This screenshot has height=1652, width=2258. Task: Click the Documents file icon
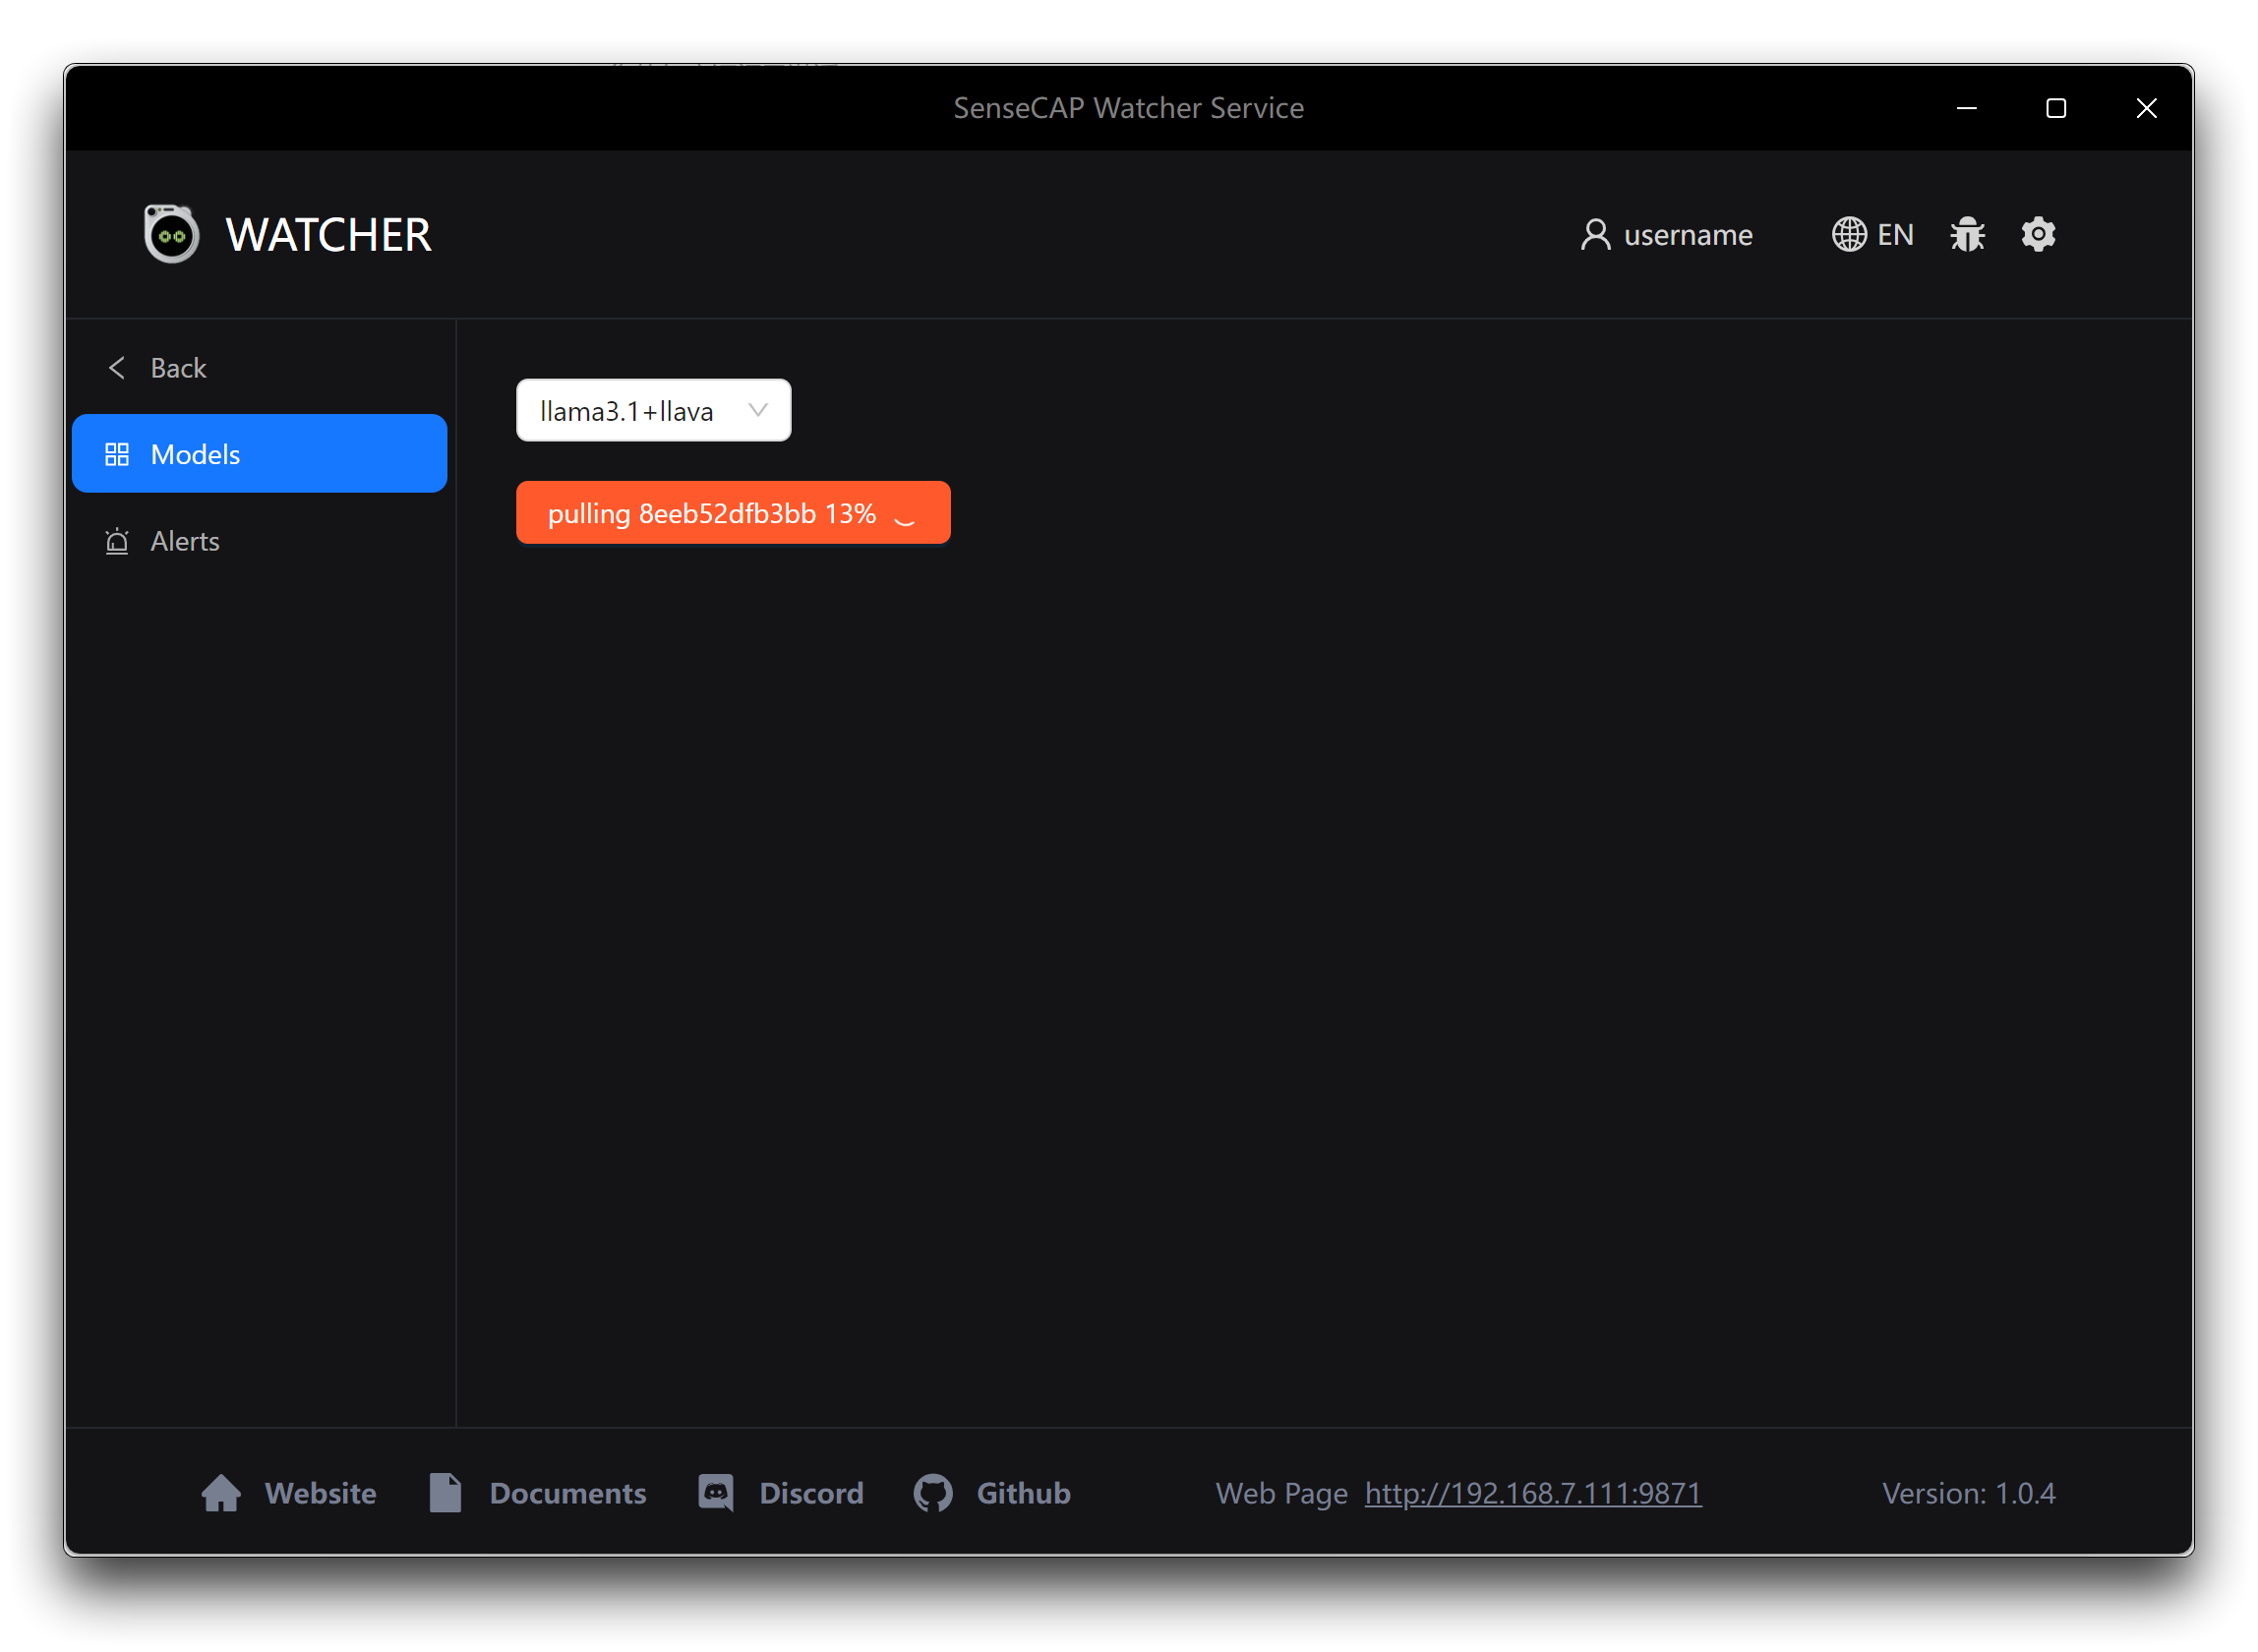445,1493
